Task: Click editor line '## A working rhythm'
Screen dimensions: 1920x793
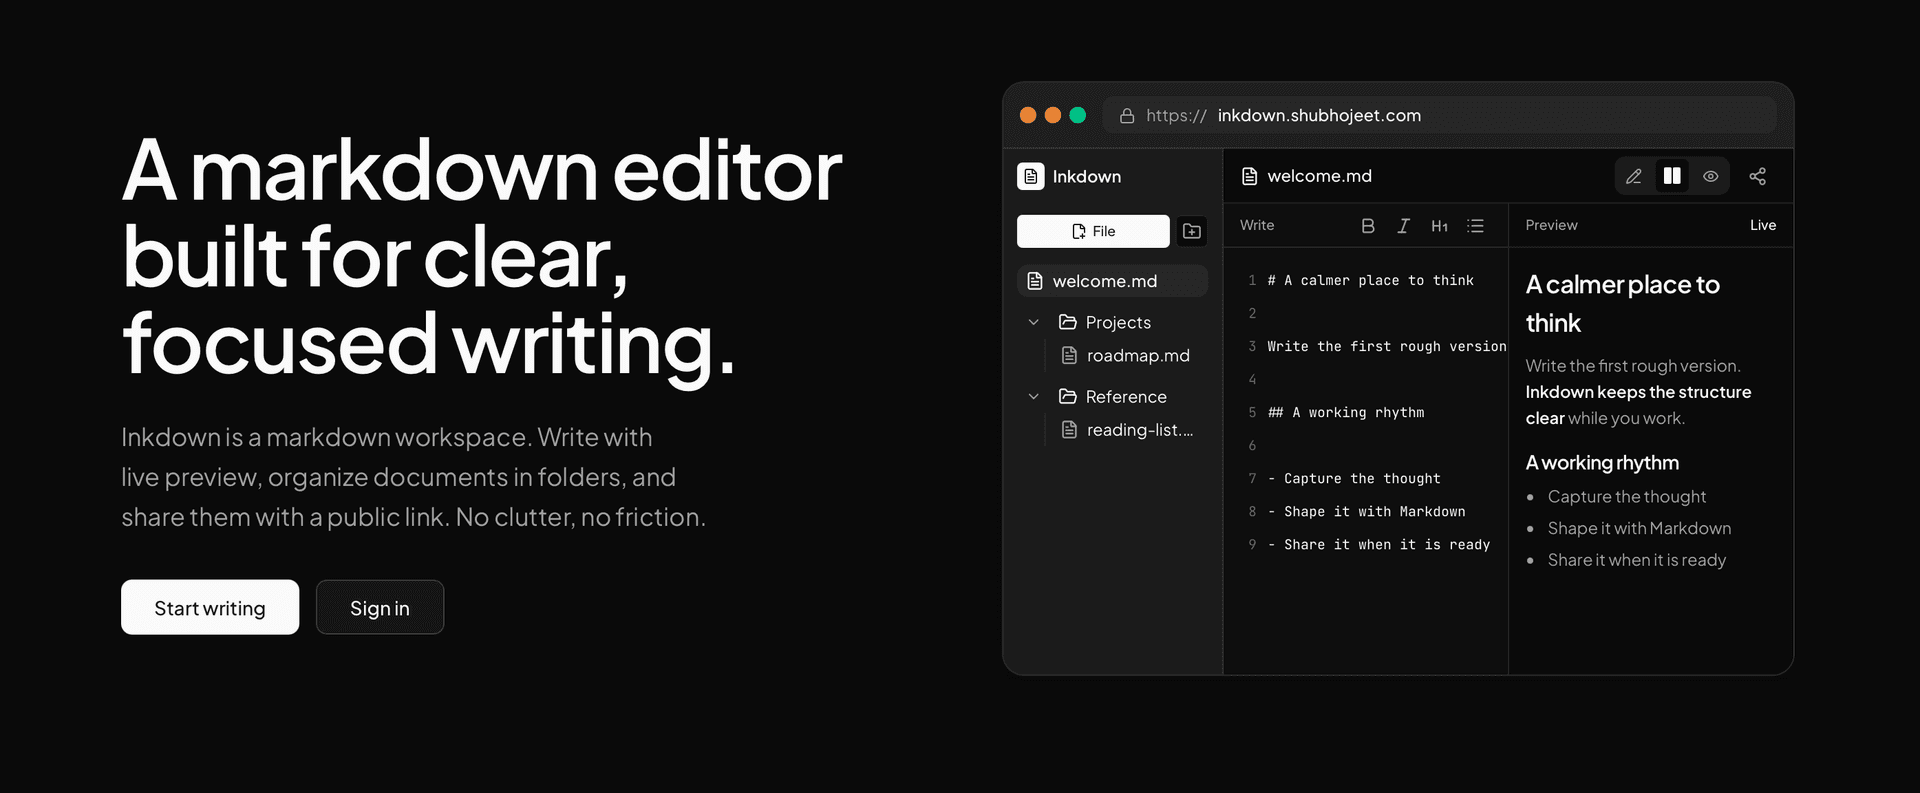Action: pyautogui.click(x=1346, y=412)
